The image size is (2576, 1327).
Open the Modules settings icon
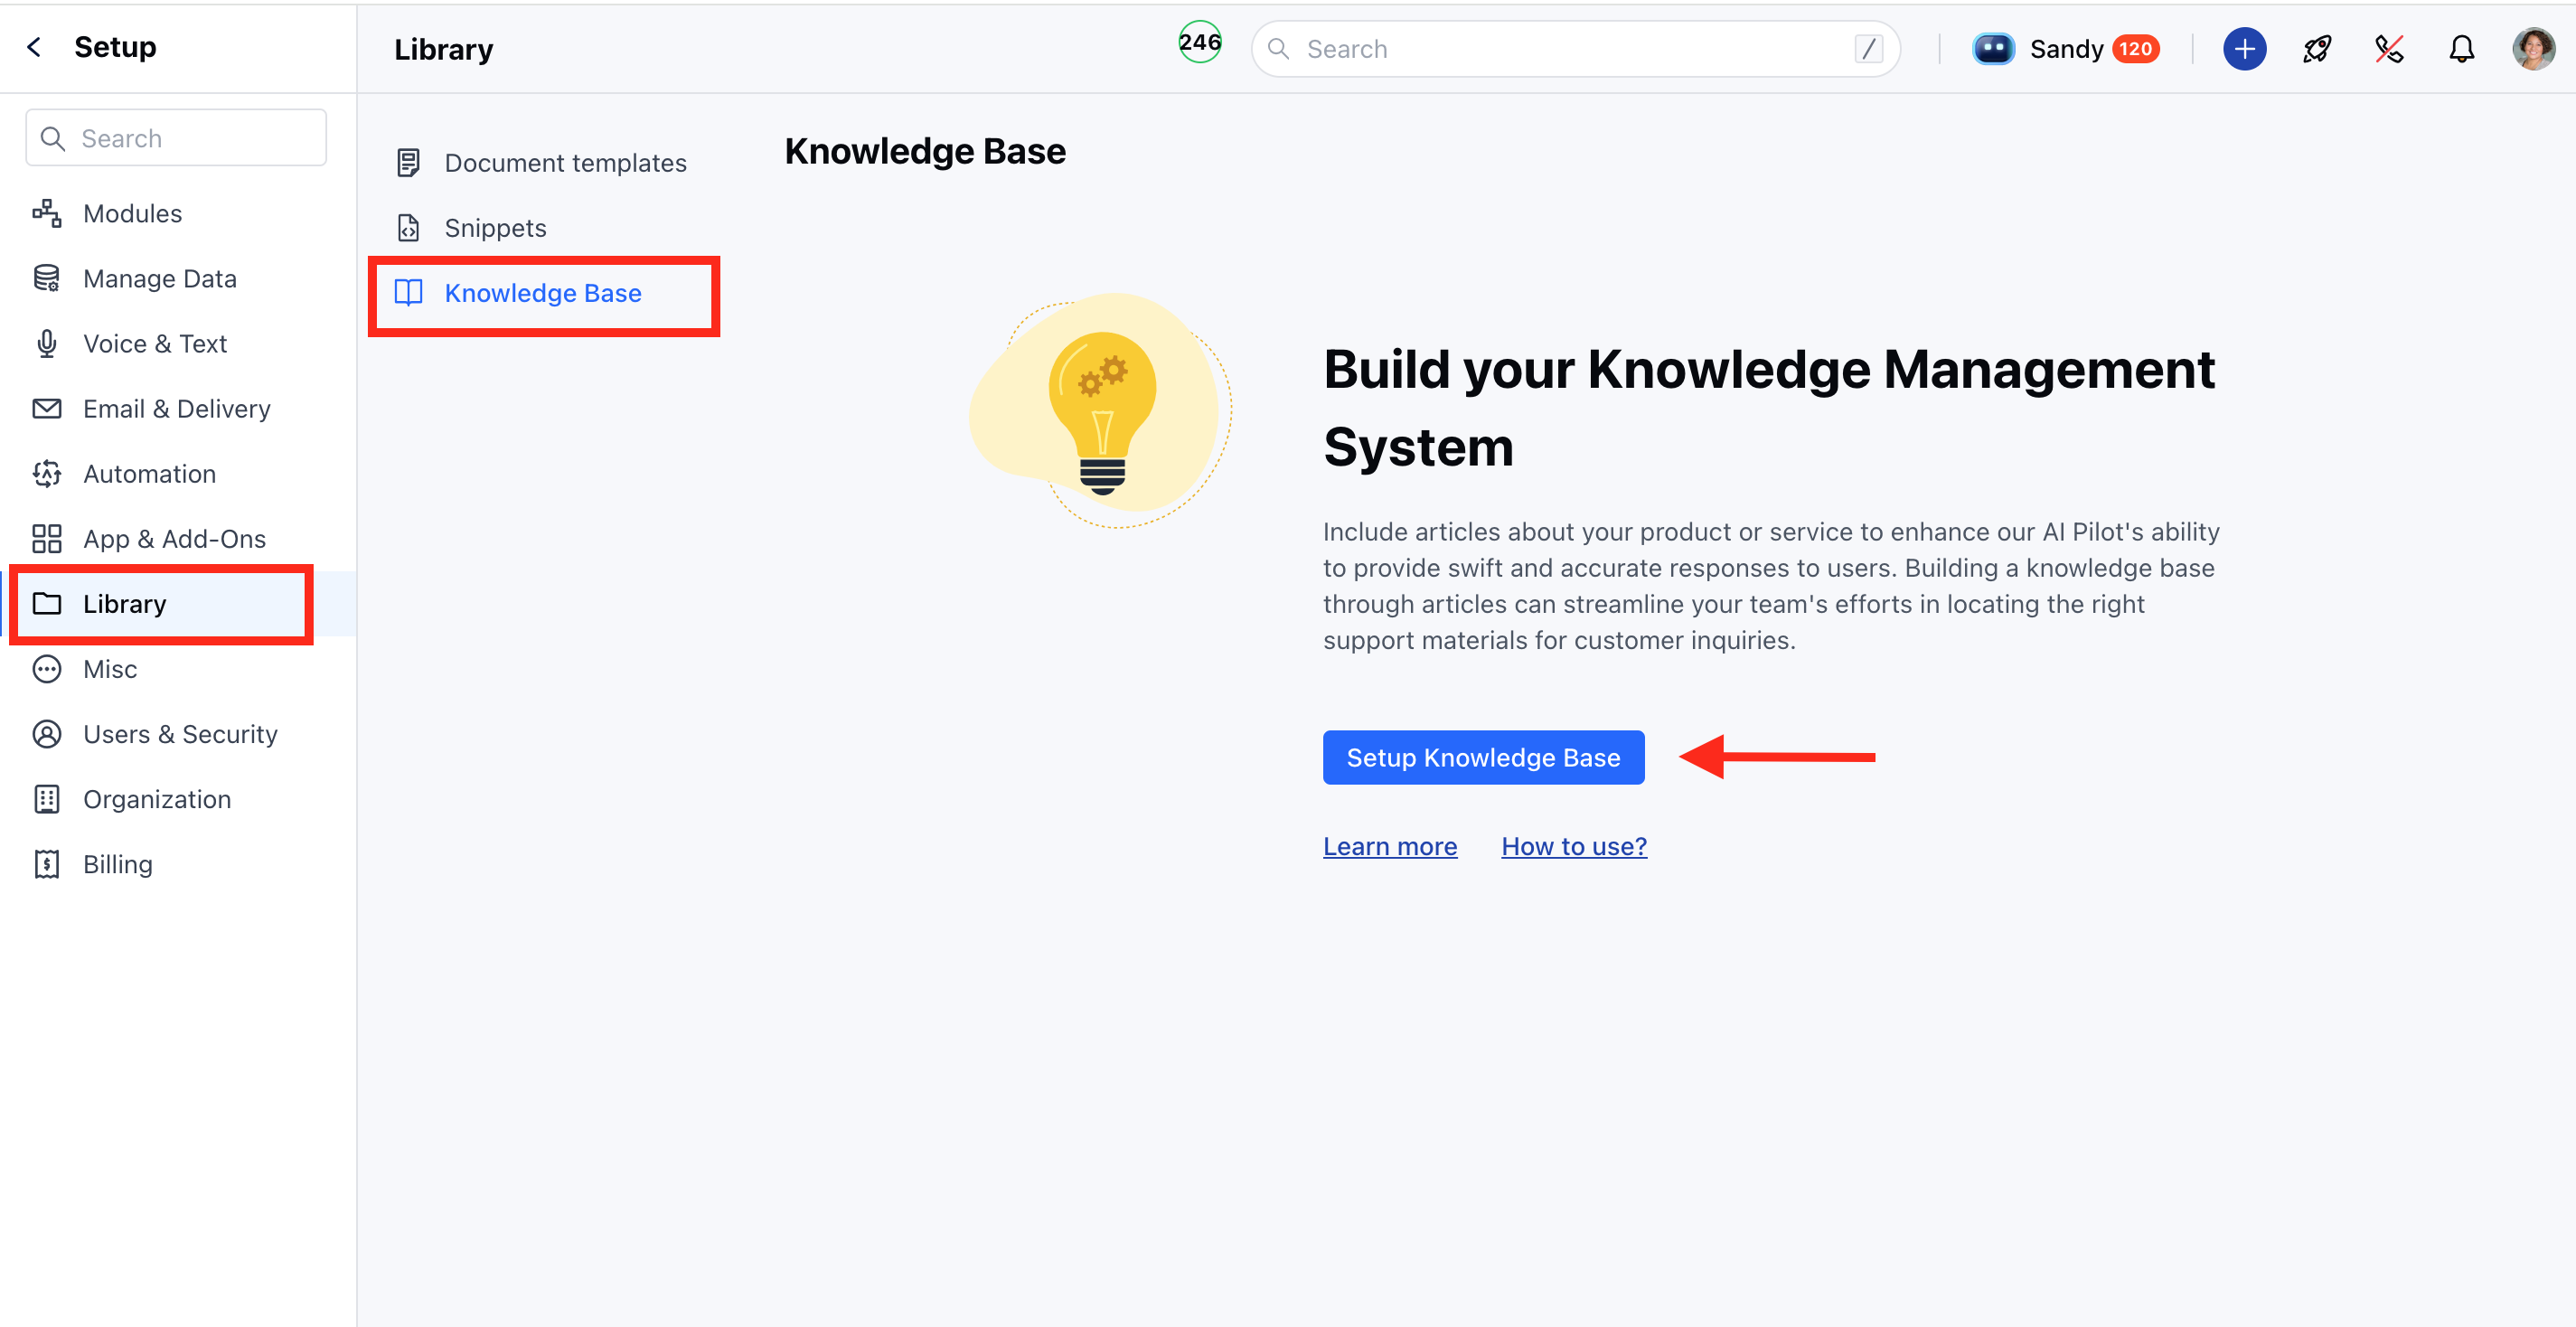pos(47,213)
